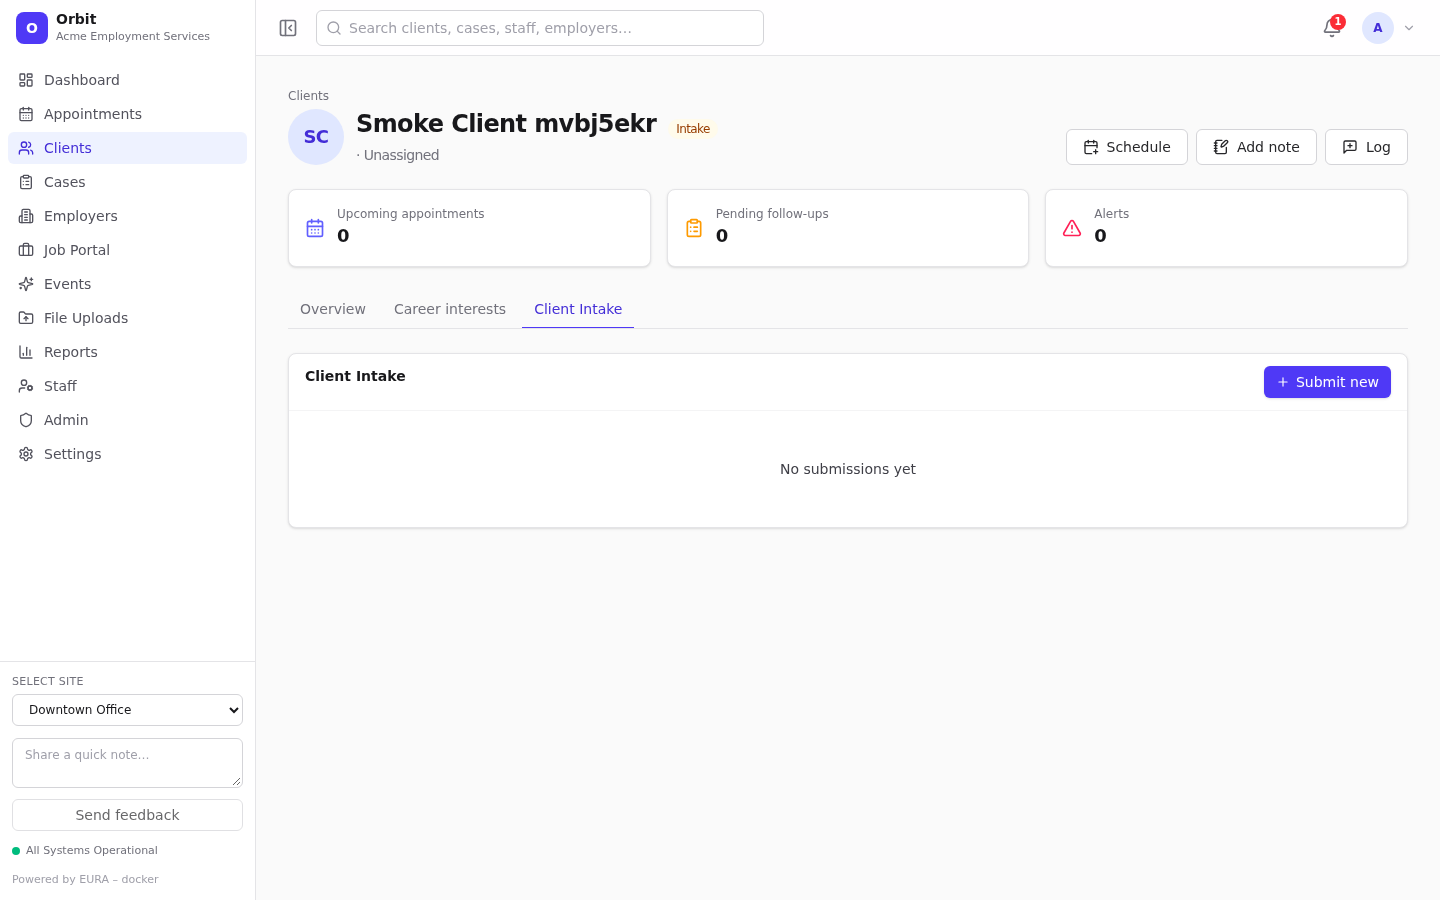Click the Upcoming appointments calendar icon

pyautogui.click(x=315, y=228)
